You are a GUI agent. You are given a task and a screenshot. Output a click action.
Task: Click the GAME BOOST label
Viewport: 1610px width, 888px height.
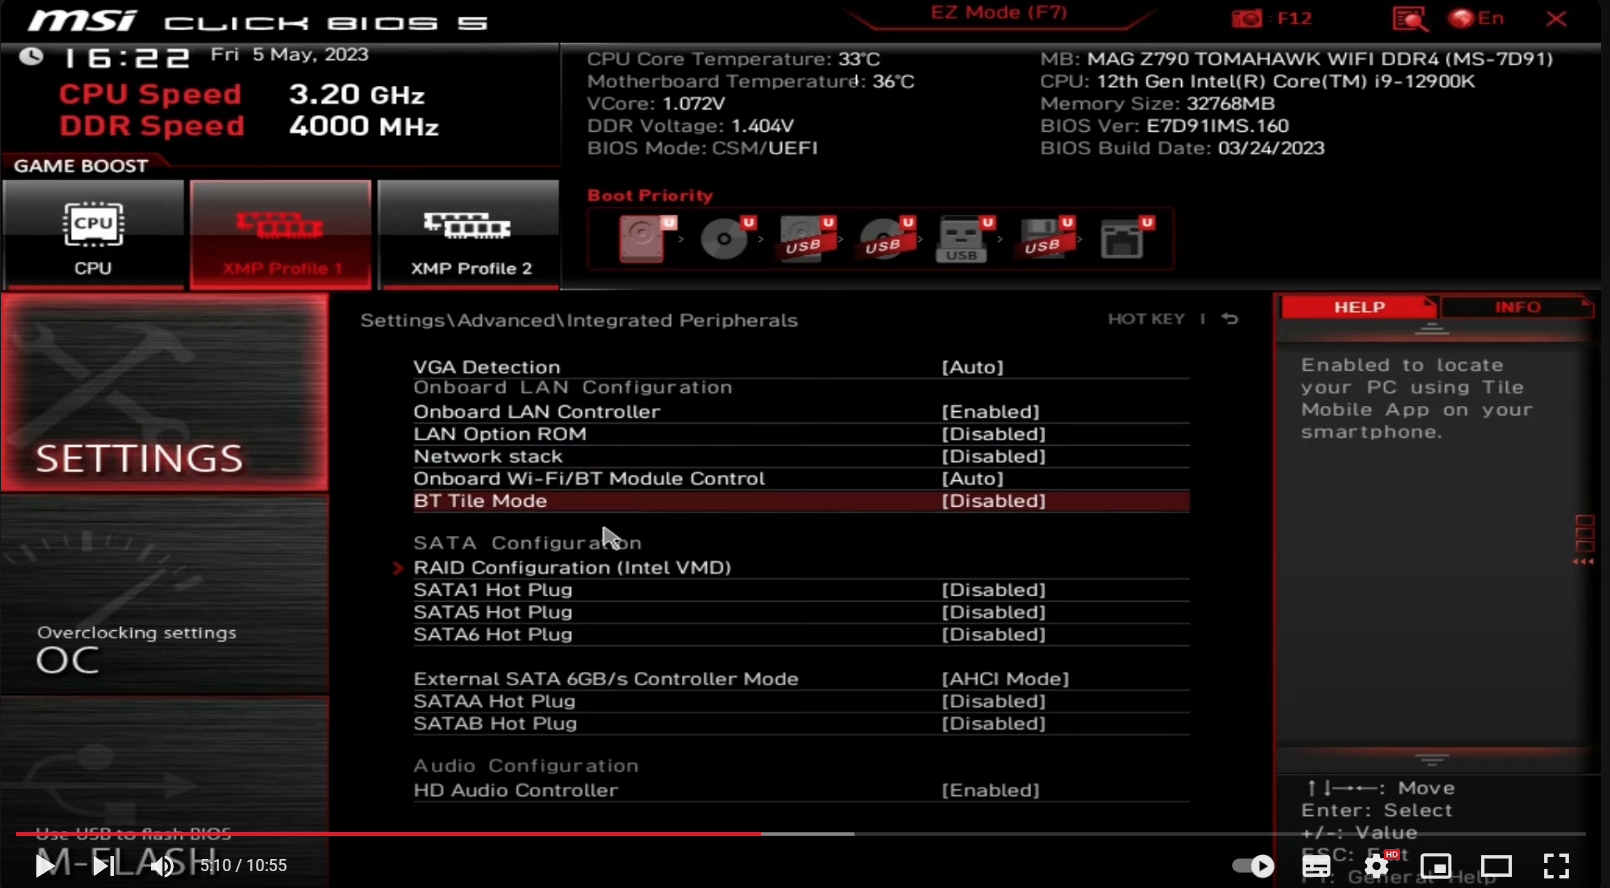pos(81,166)
